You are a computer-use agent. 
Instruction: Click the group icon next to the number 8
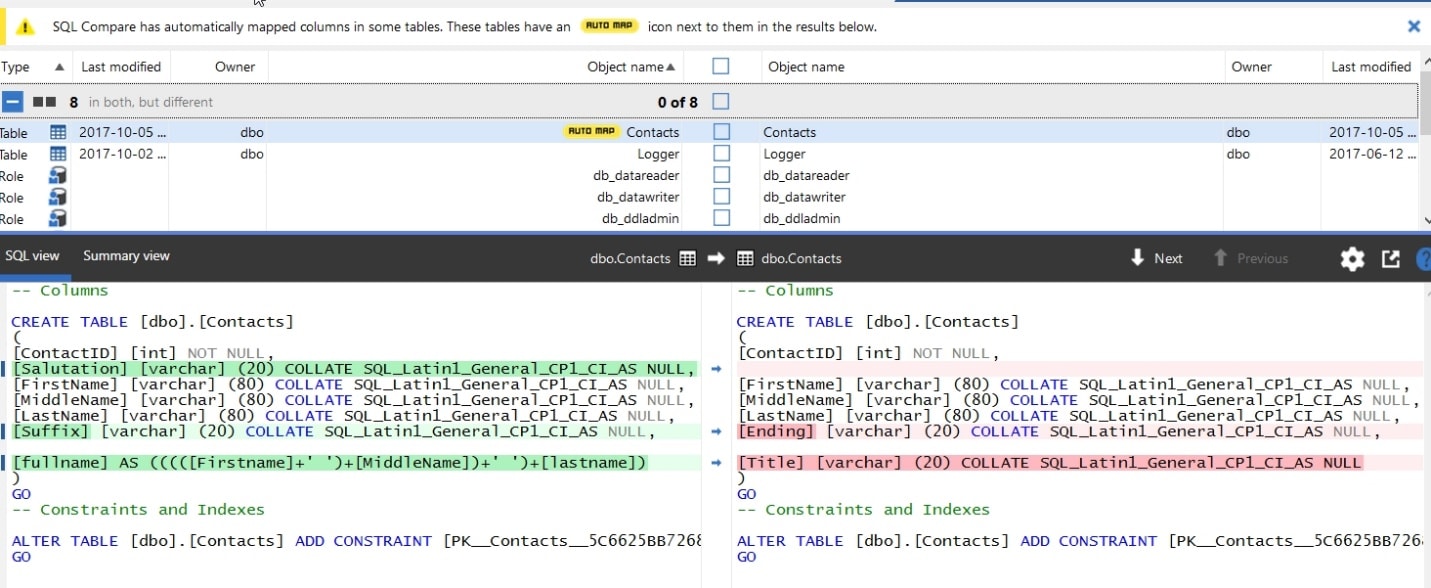(44, 101)
